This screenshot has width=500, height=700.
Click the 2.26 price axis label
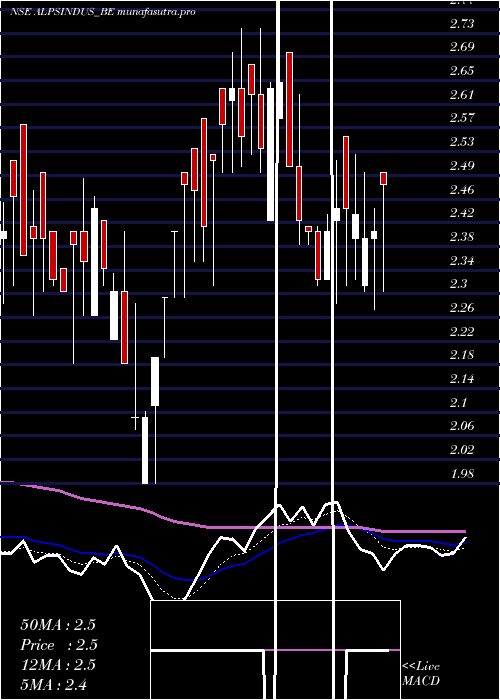pyautogui.click(x=462, y=308)
